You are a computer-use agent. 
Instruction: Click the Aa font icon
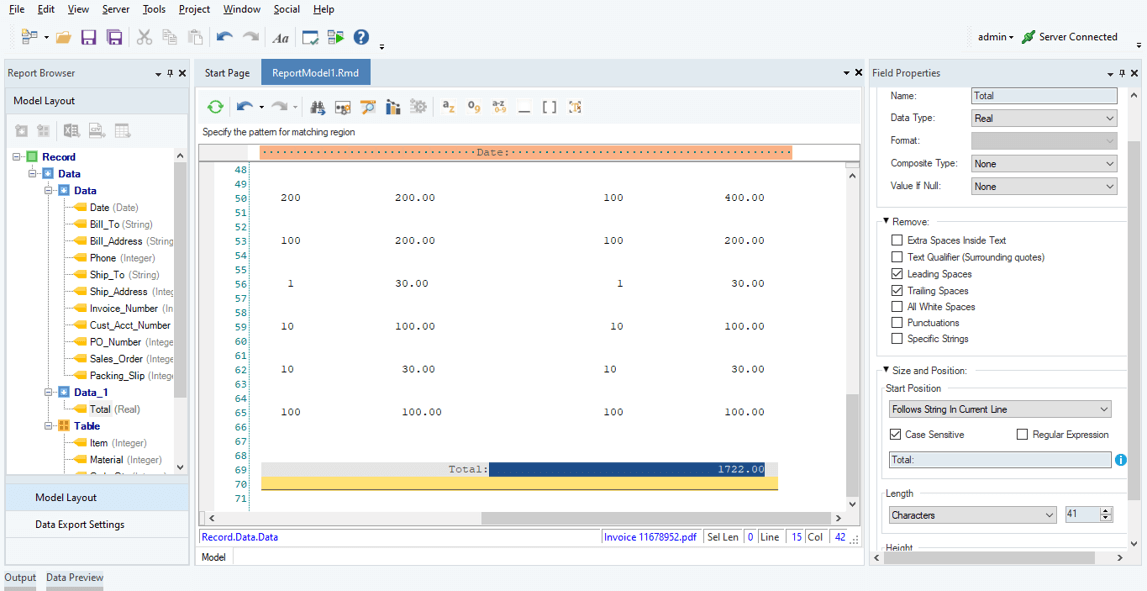click(280, 38)
